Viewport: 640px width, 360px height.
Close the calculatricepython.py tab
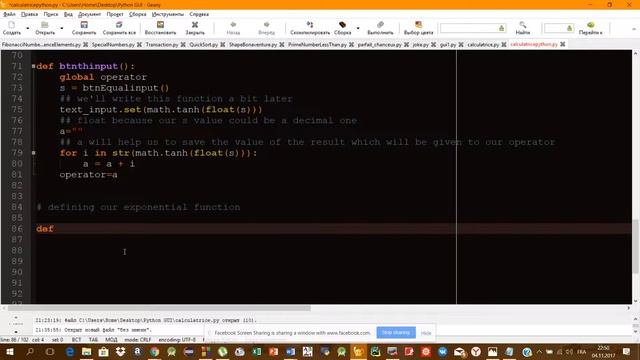point(562,44)
